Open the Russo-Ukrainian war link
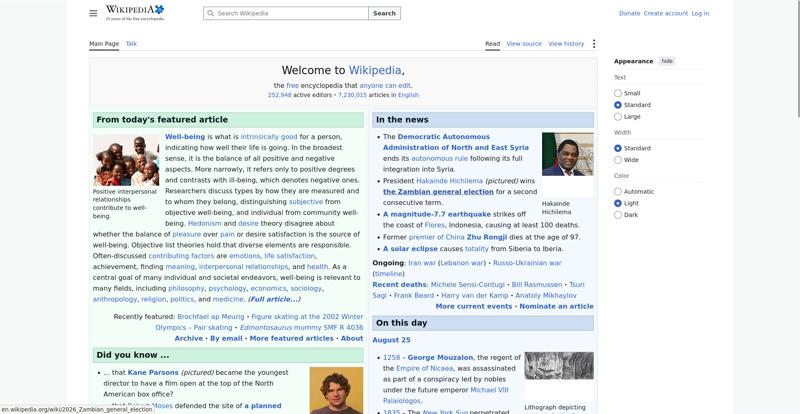 point(527,263)
